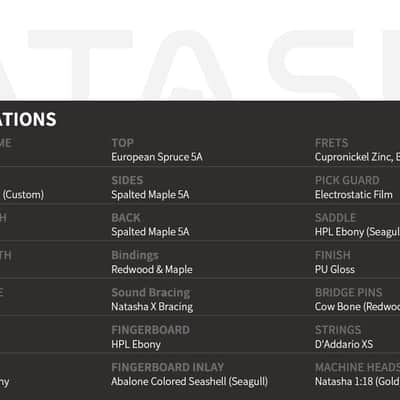The image size is (400, 400).
Task: Select the PU Gloss finish value
Action: pos(335,269)
